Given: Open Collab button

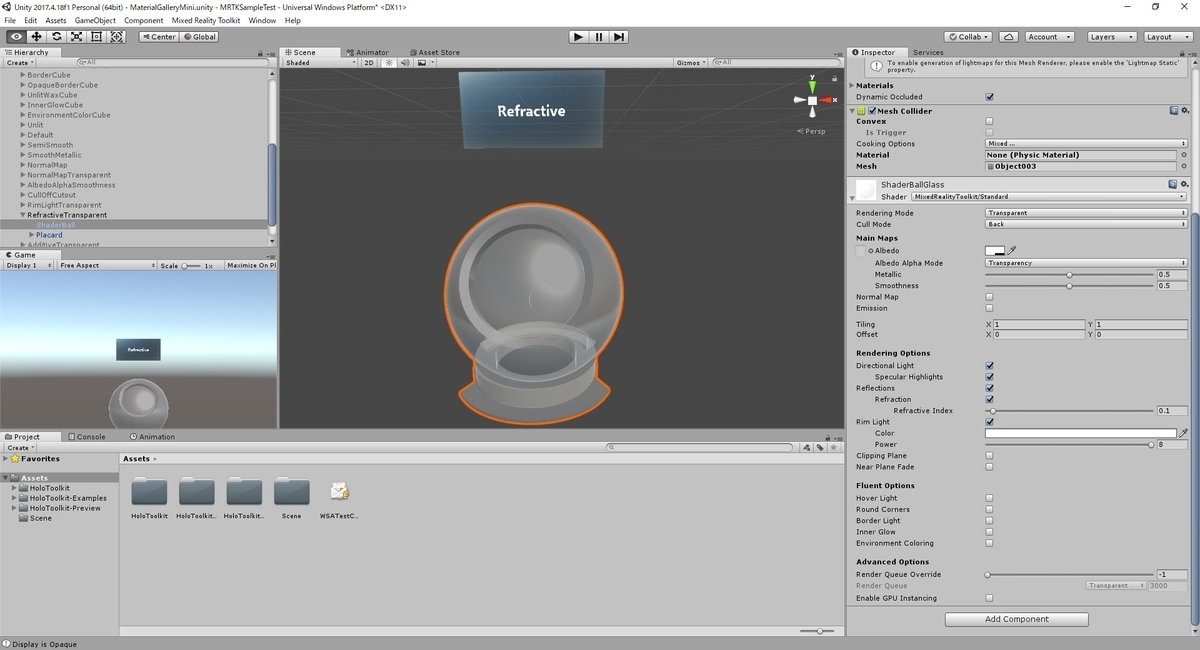Looking at the screenshot, I should [968, 36].
